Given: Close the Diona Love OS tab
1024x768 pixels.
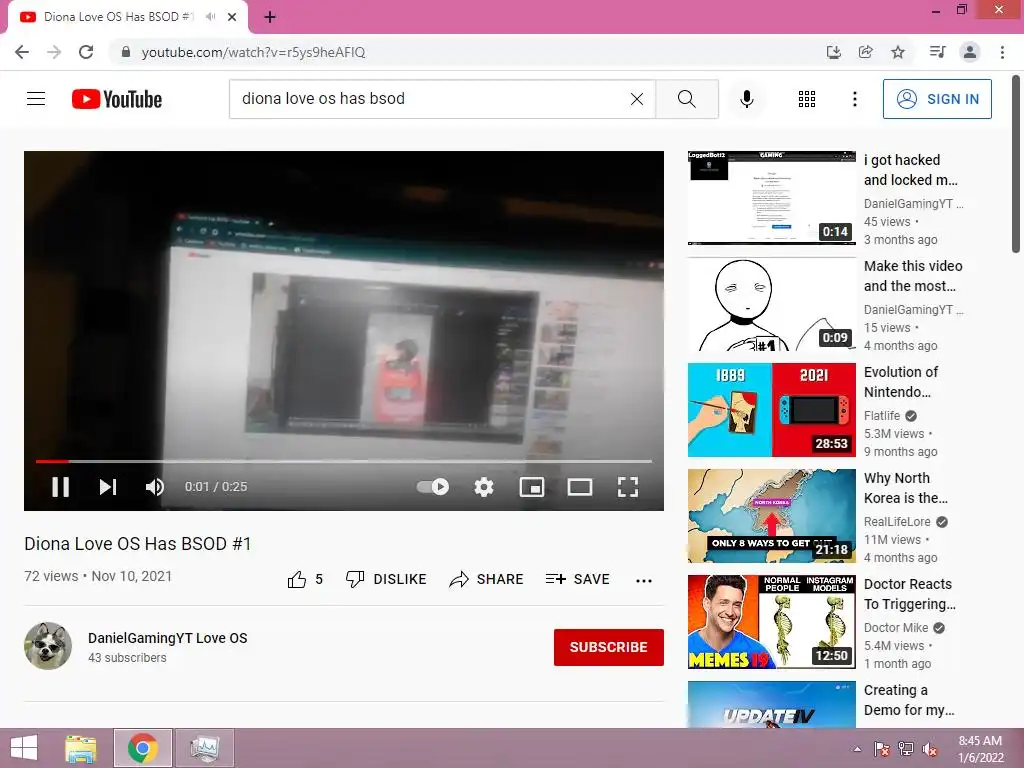Looking at the screenshot, I should (232, 17).
